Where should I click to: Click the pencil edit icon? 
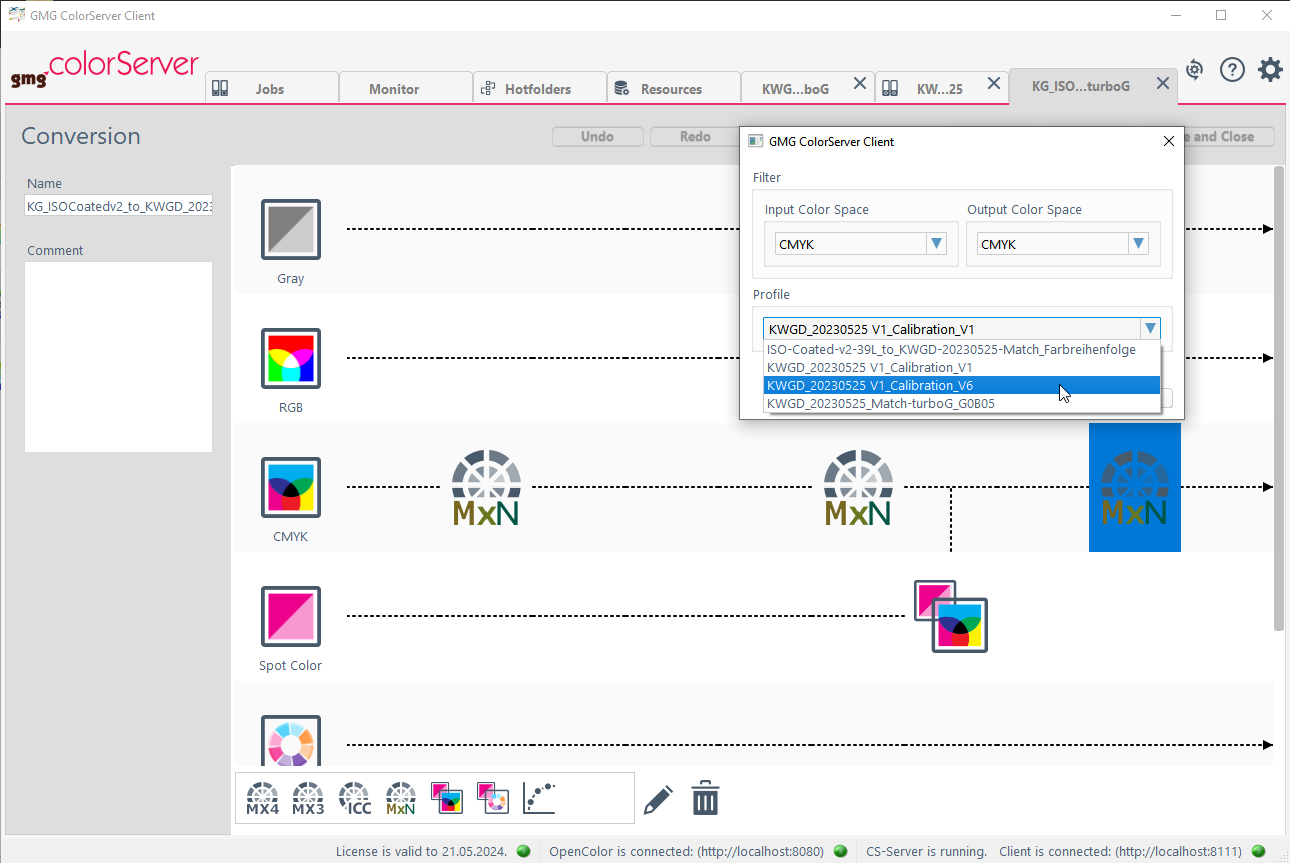click(658, 799)
